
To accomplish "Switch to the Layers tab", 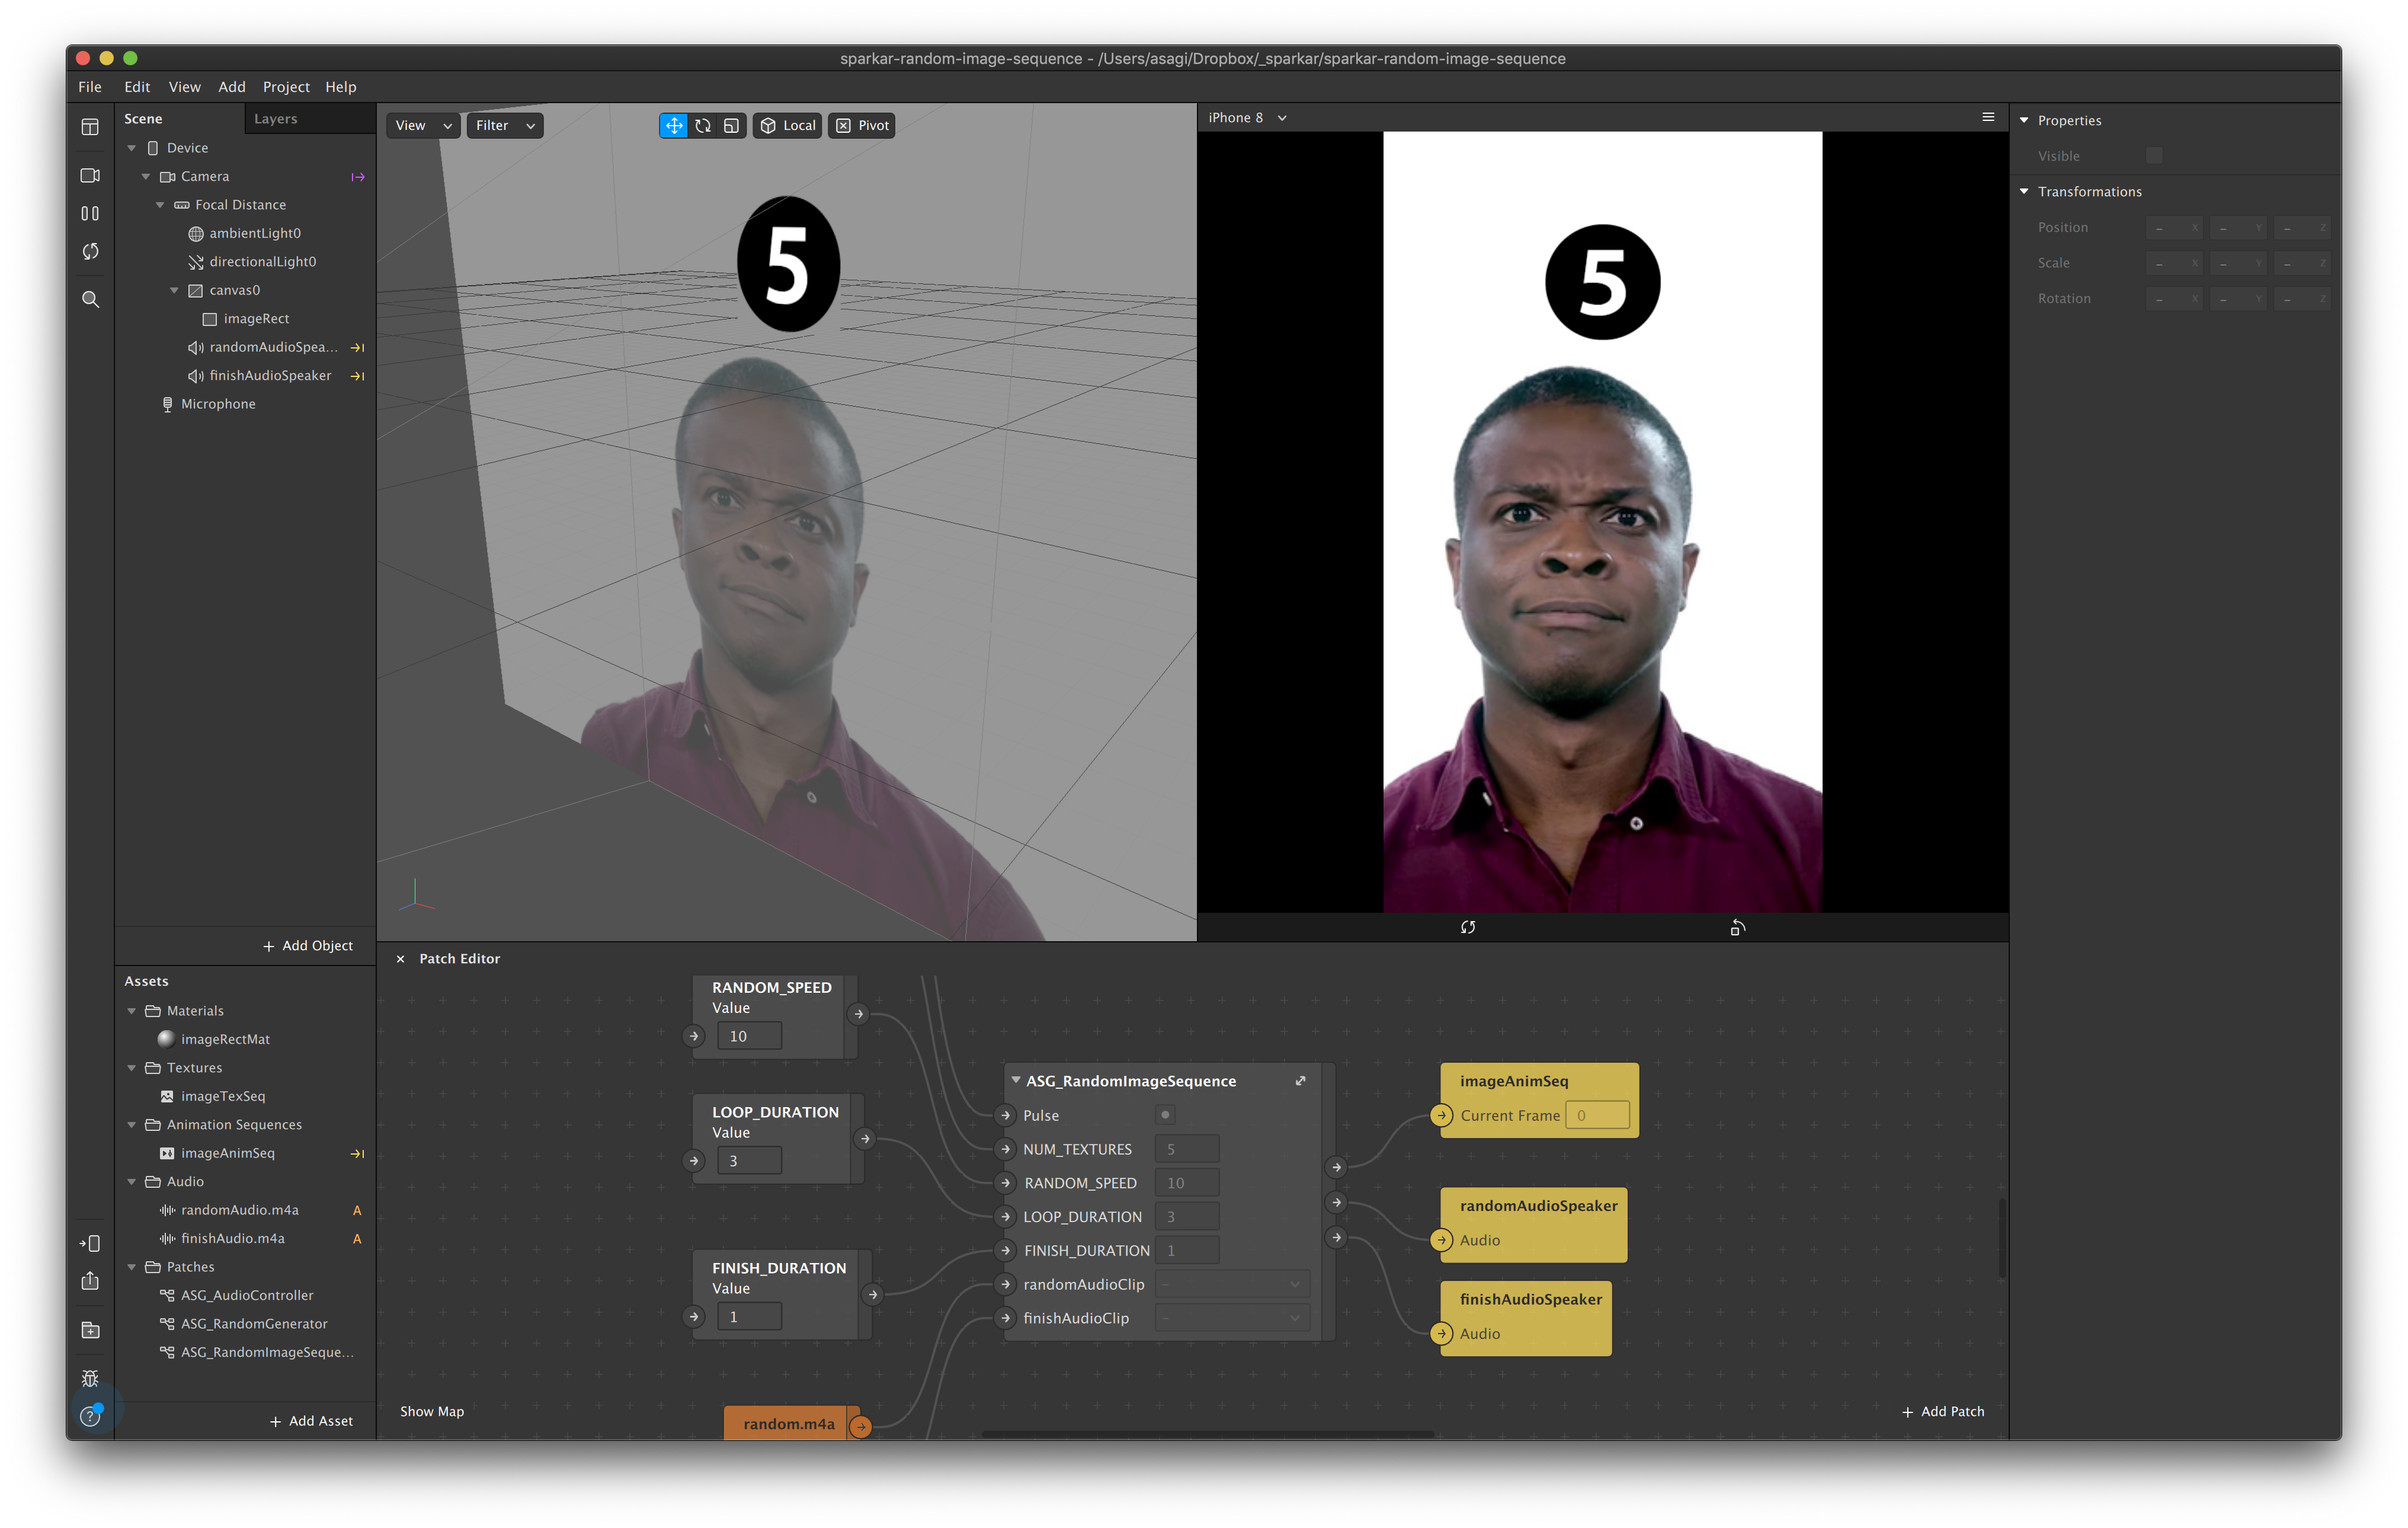I will tap(275, 119).
